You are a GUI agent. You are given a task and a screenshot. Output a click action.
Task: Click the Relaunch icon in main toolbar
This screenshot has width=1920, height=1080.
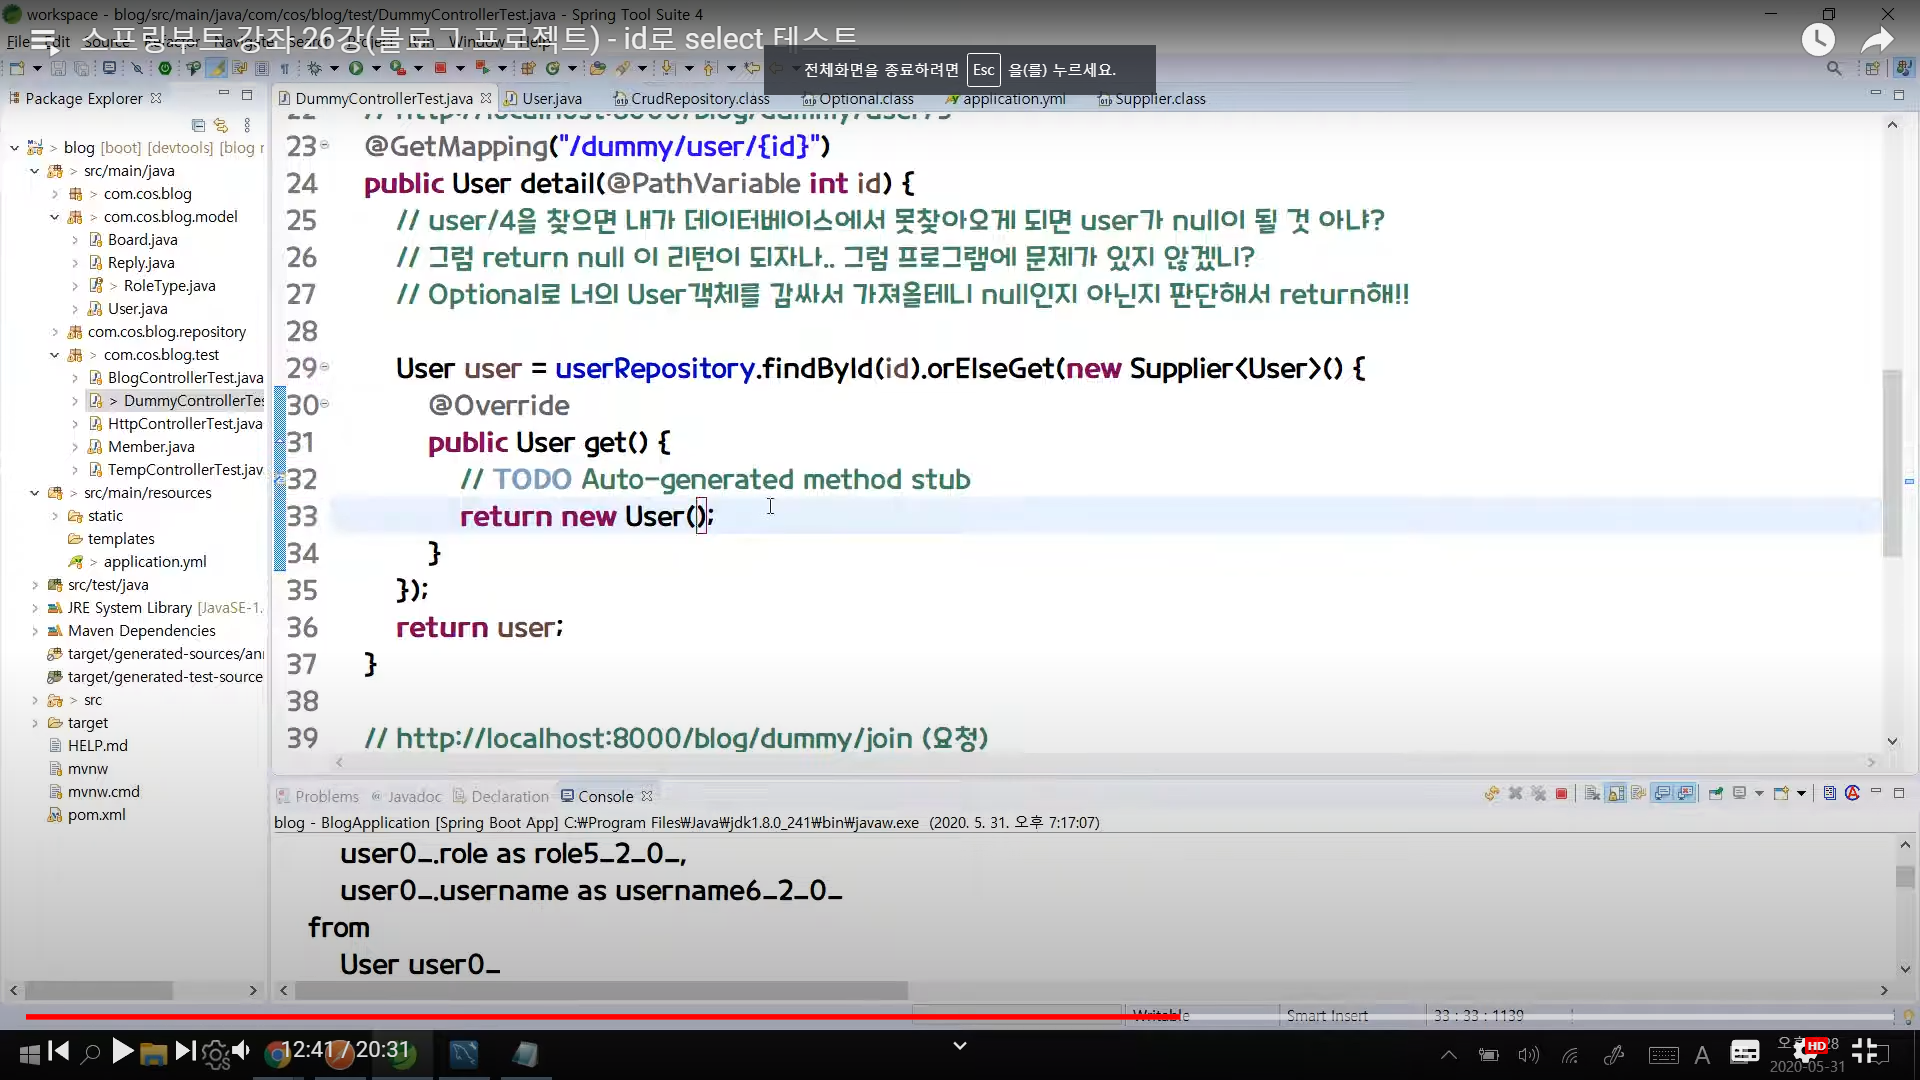point(482,68)
